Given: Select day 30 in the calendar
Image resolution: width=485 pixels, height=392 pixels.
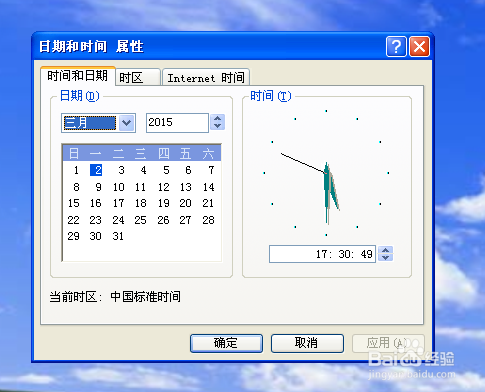Looking at the screenshot, I should pyautogui.click(x=95, y=236).
